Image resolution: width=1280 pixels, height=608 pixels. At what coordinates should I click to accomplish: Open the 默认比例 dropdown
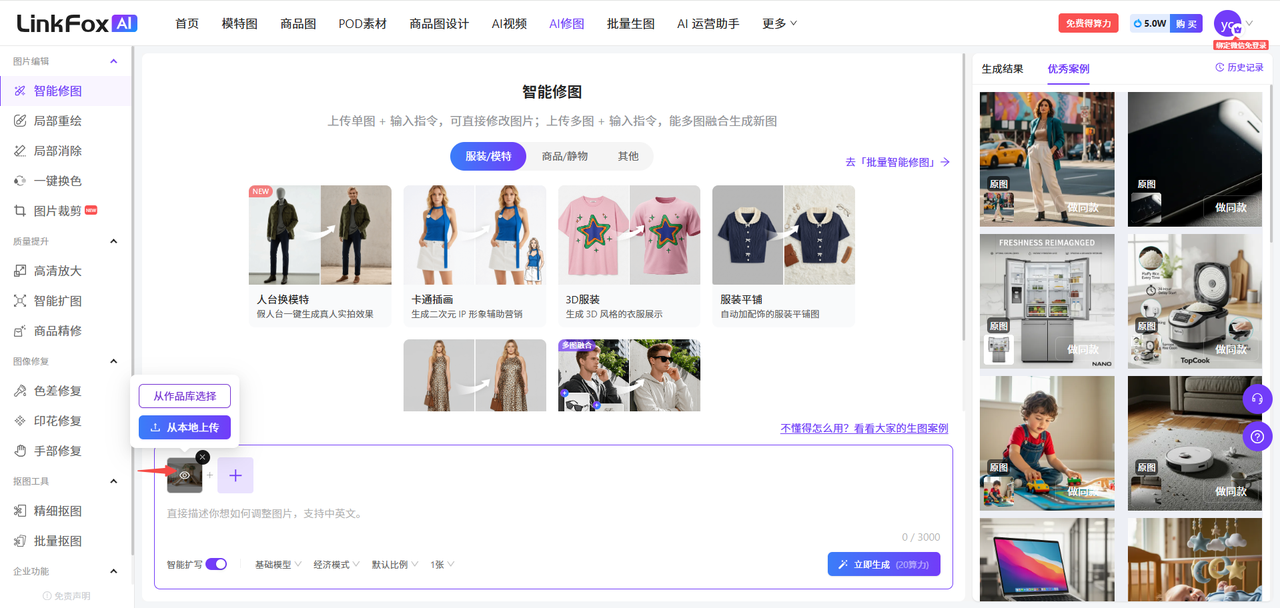395,565
